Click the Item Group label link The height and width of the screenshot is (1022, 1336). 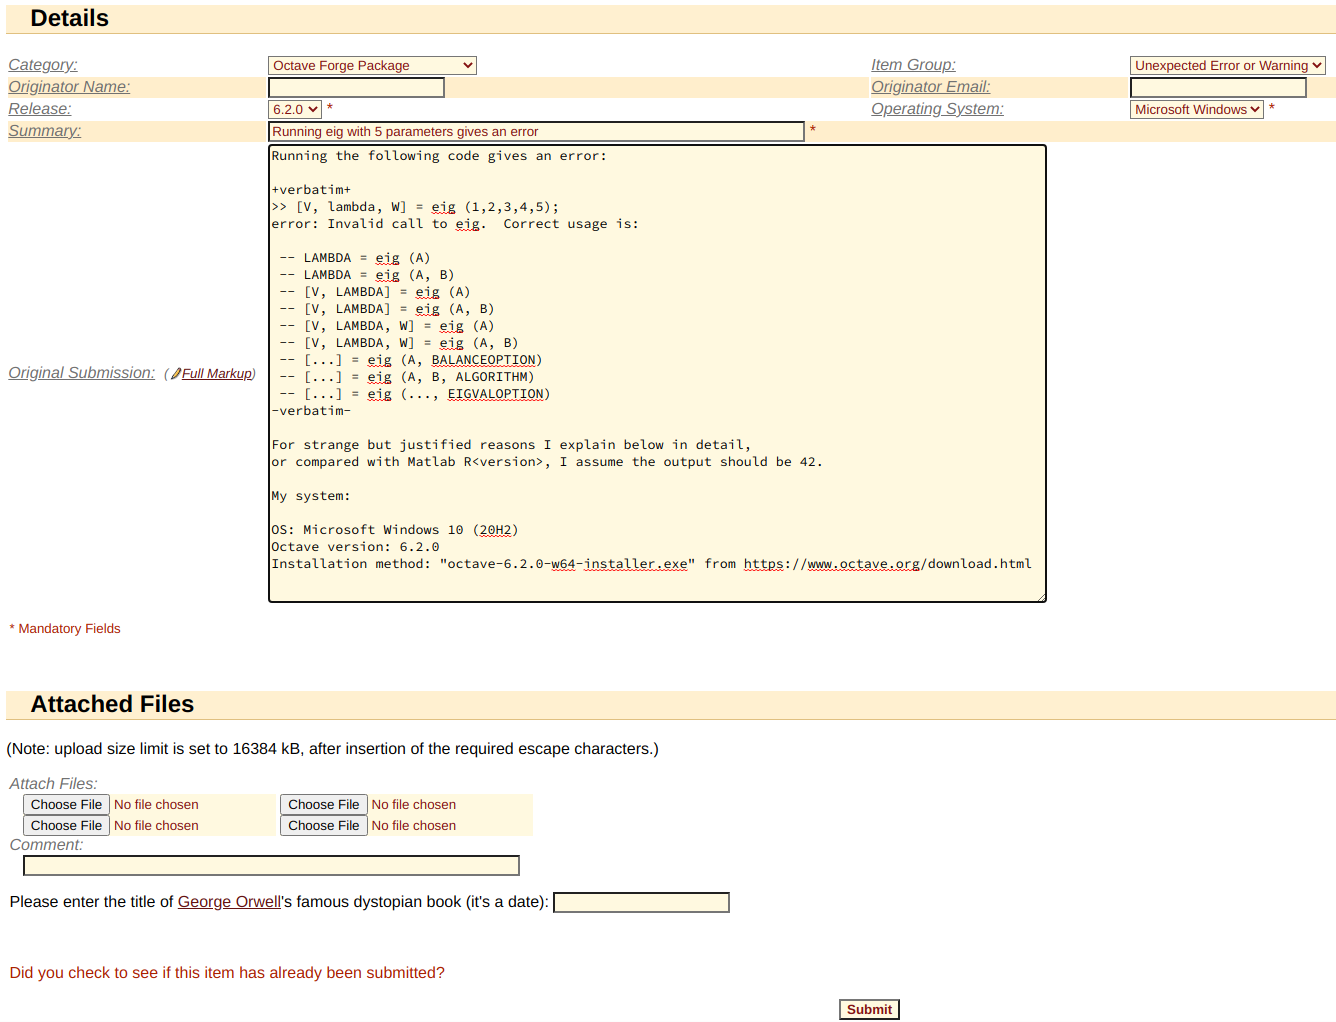point(913,65)
